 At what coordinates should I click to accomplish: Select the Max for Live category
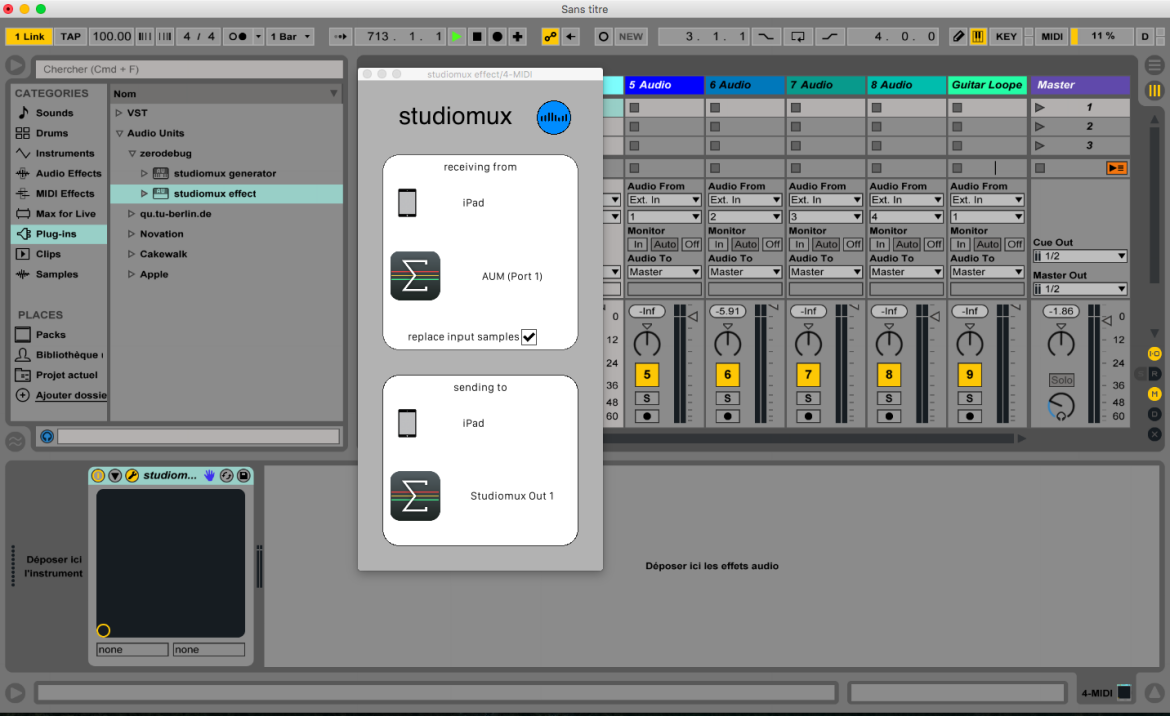(65, 214)
